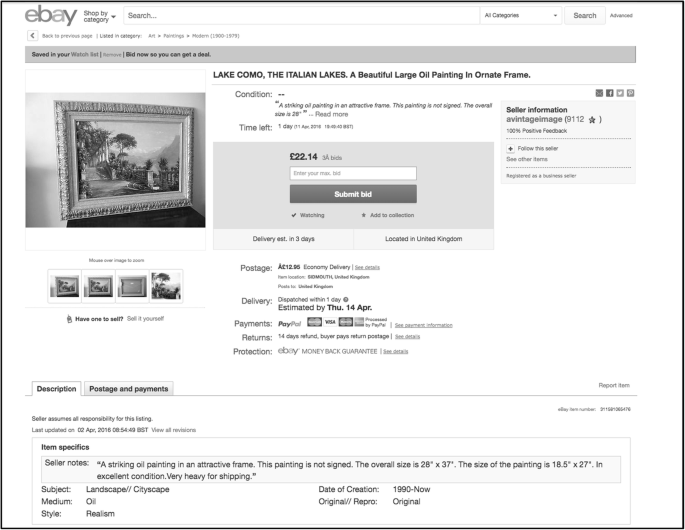
Task: Toggle Add to collection star
Action: [364, 214]
